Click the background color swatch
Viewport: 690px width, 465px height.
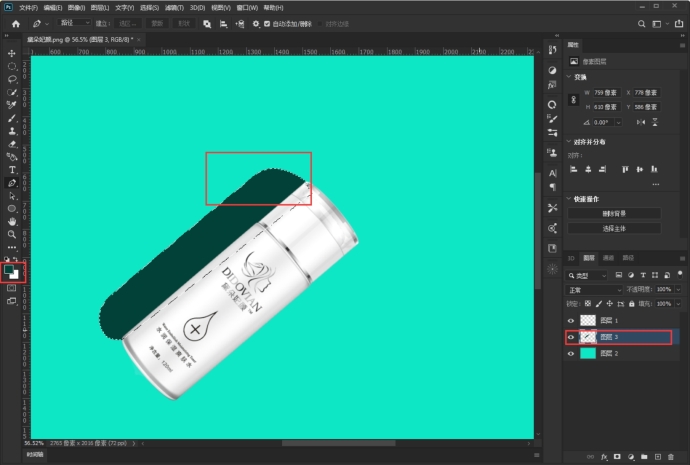click(x=15, y=275)
